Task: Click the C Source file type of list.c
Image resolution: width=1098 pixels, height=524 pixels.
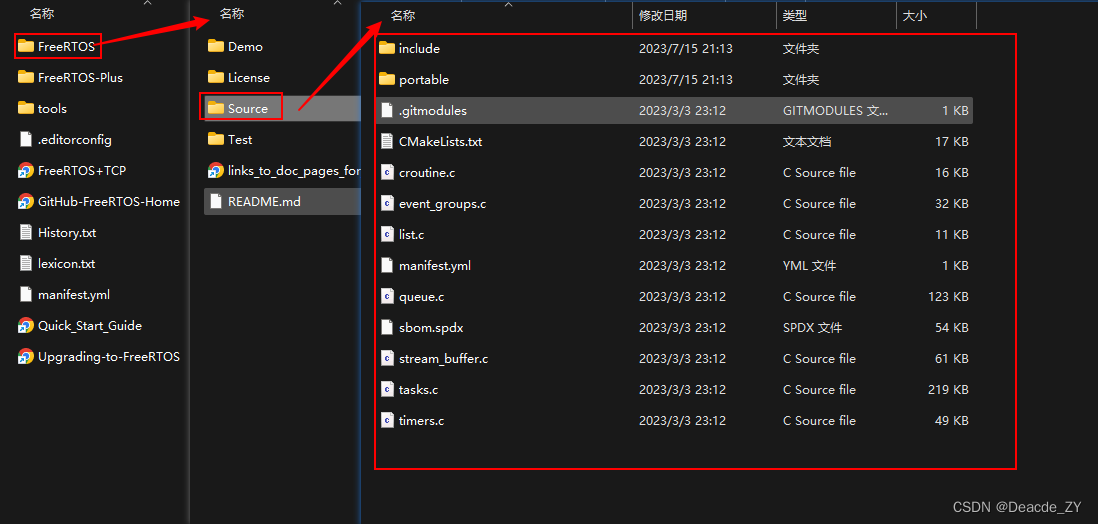Action: (819, 235)
